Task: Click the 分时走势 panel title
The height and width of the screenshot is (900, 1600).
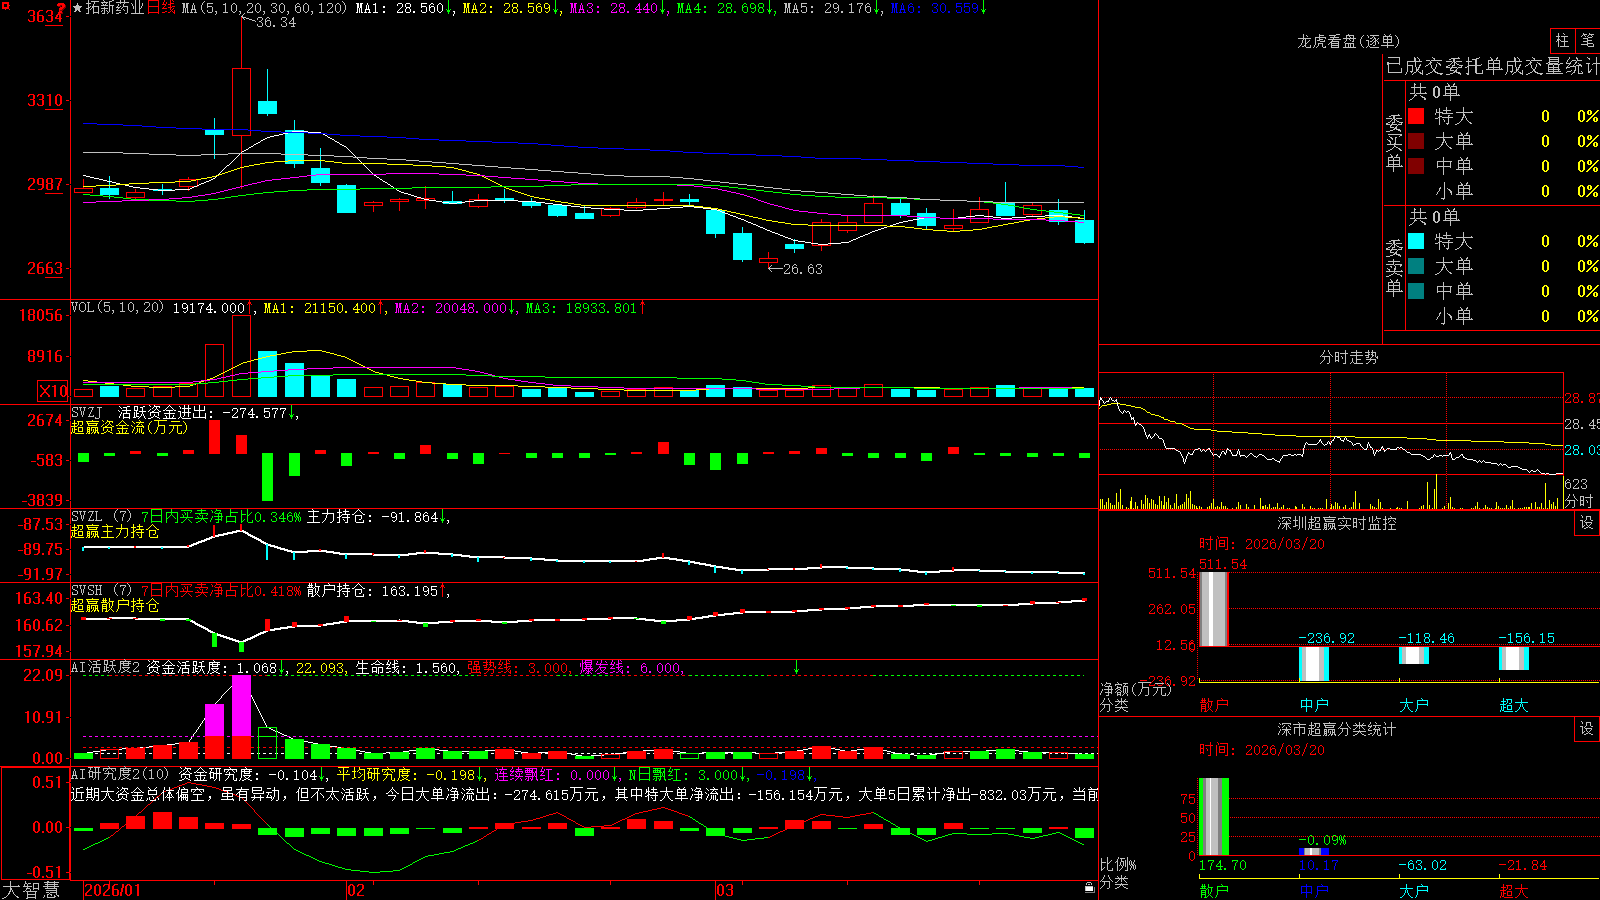Action: pos(1348,357)
